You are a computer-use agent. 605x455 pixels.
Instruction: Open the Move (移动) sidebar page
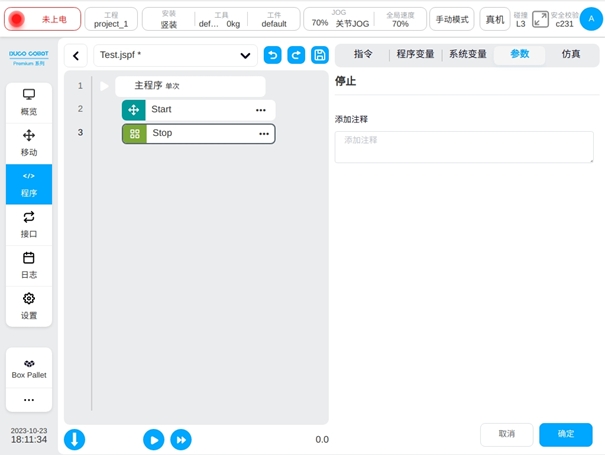pos(29,143)
